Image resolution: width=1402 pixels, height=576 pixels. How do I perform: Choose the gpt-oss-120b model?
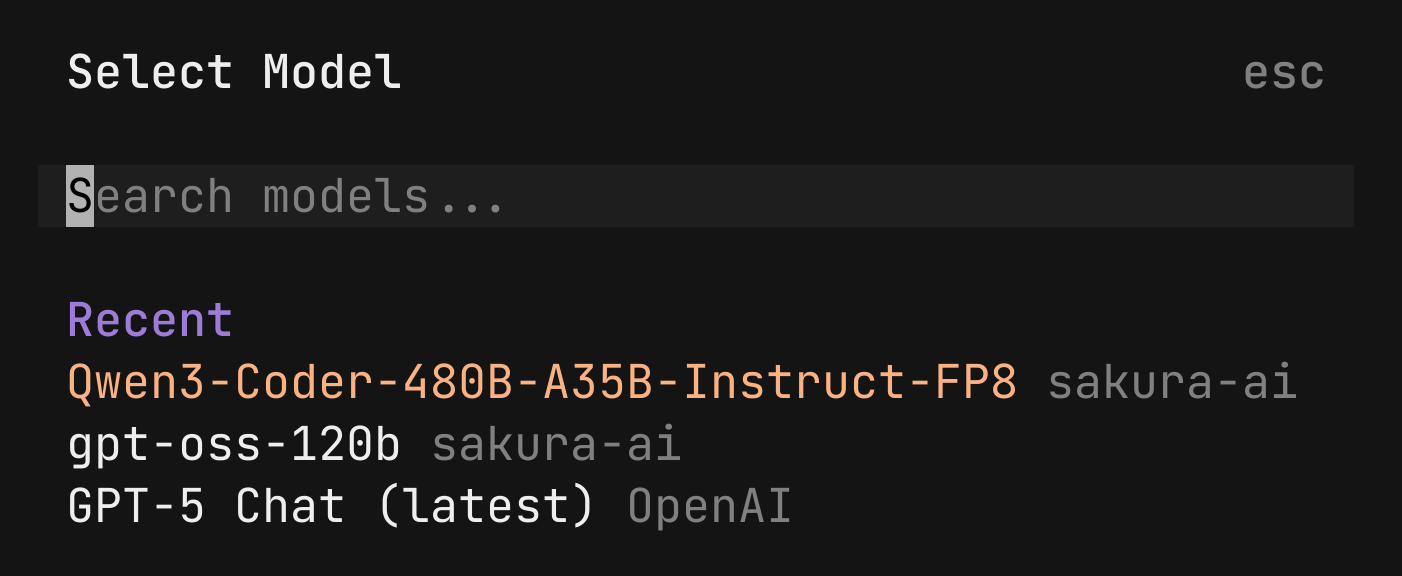click(x=233, y=445)
